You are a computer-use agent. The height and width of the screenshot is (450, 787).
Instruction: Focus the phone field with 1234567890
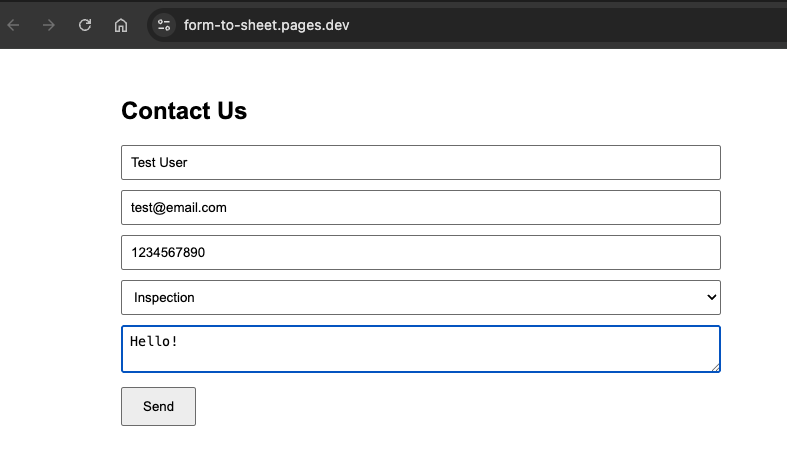tap(420, 253)
